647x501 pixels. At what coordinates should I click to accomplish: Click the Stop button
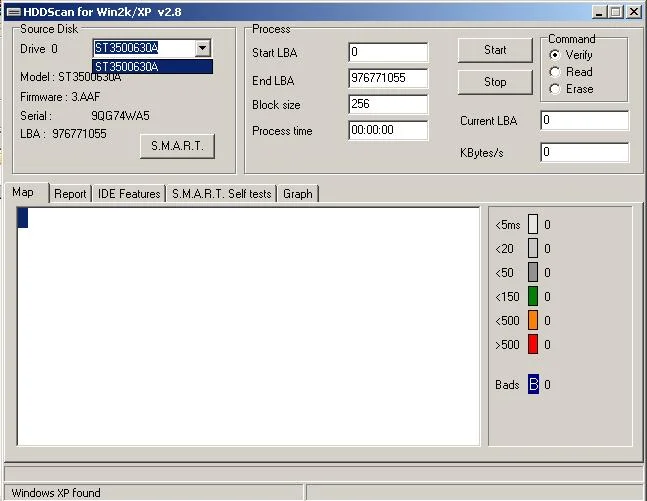click(495, 82)
